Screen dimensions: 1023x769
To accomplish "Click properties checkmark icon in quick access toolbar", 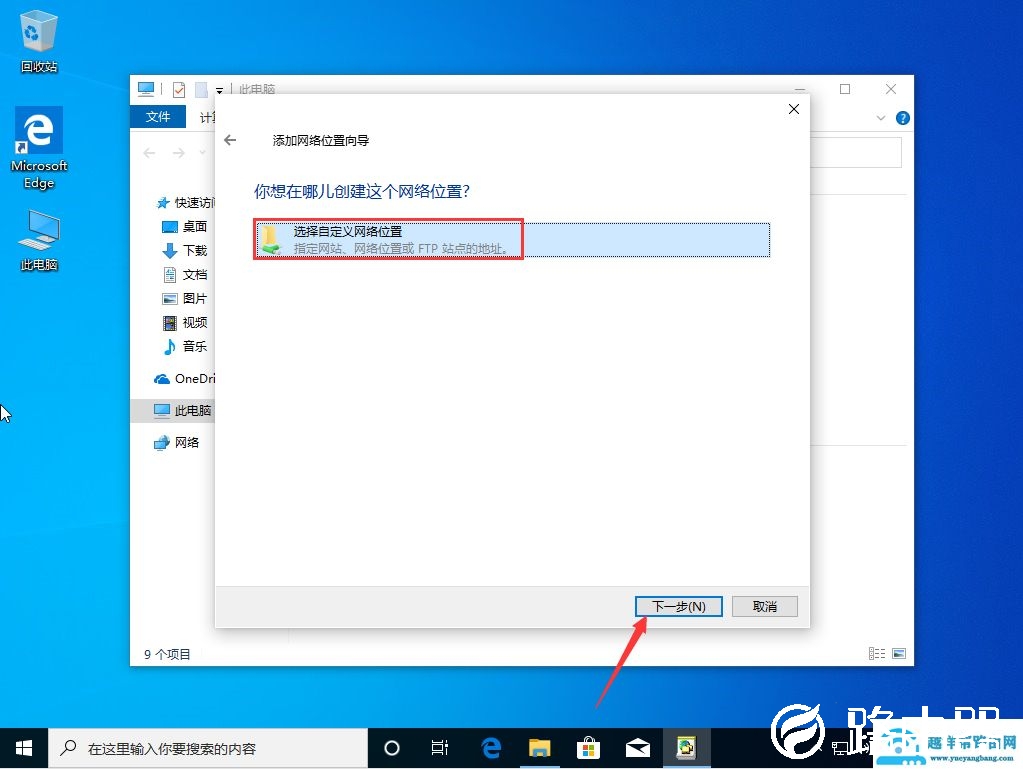I will click(x=179, y=89).
